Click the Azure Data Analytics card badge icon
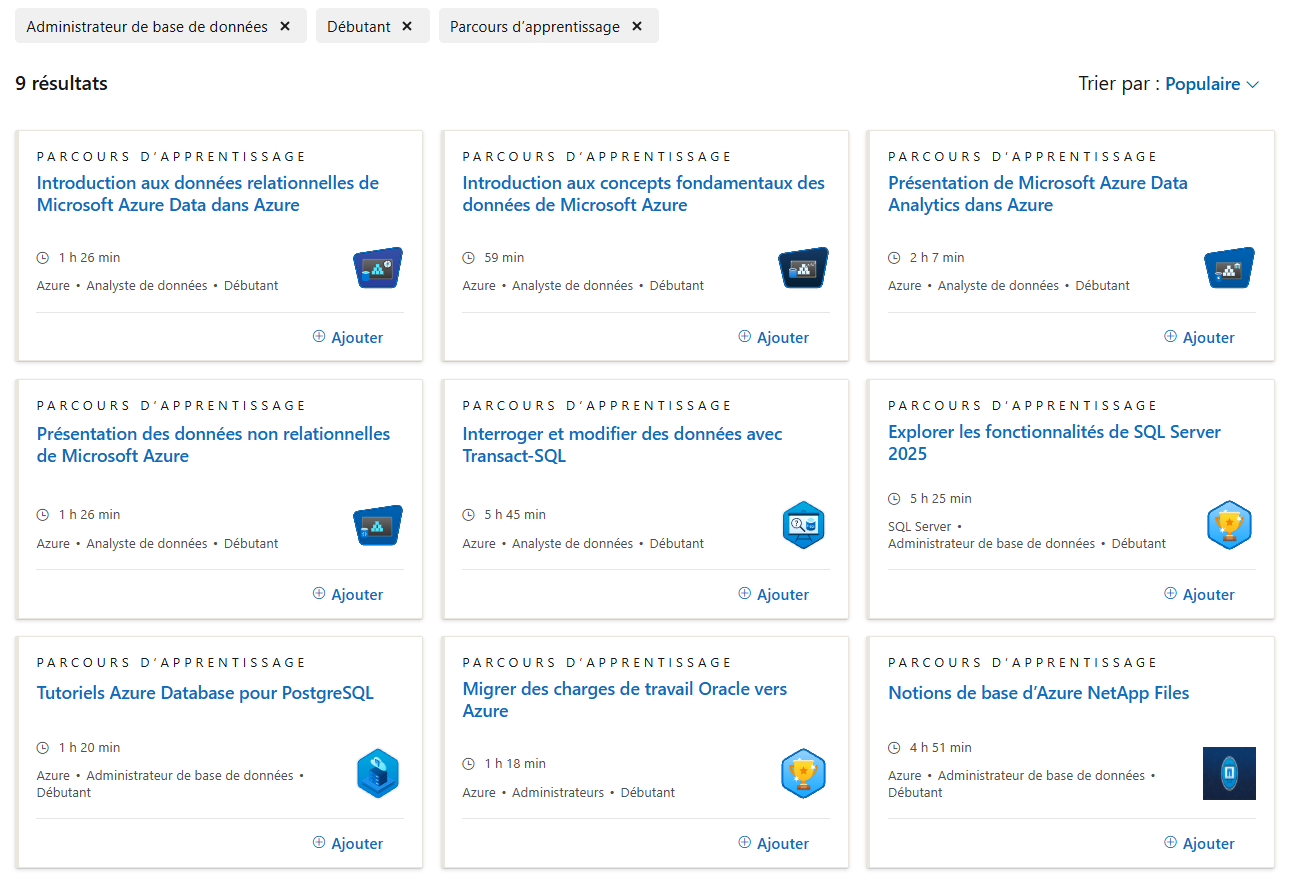The width and height of the screenshot is (1291, 880). coord(1229,268)
